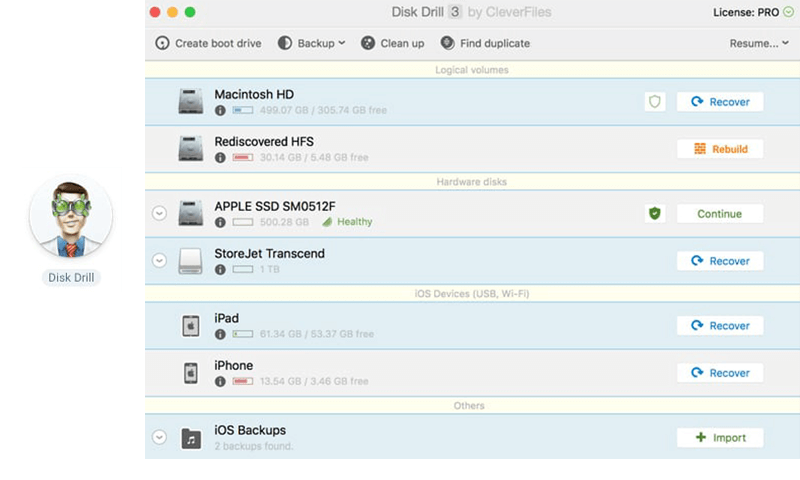800x480 pixels.
Task: Click the Healthy status leaf icon
Action: [x=327, y=222]
